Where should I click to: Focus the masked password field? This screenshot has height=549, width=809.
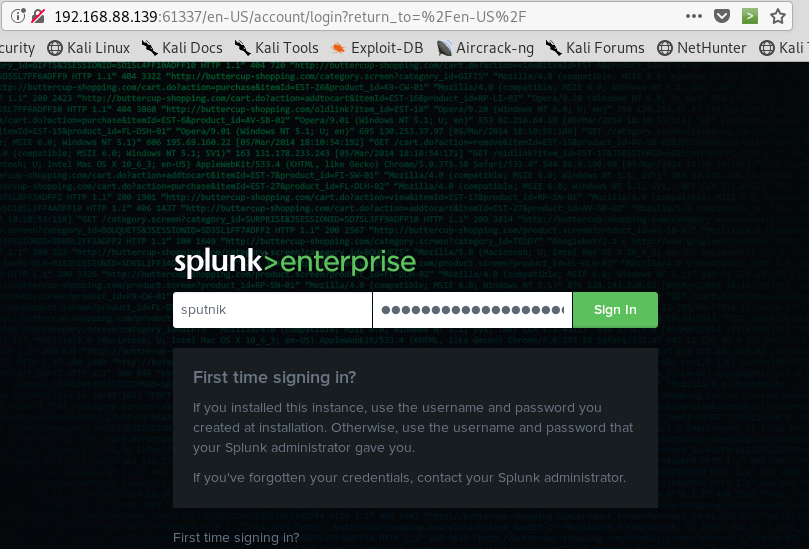472,310
